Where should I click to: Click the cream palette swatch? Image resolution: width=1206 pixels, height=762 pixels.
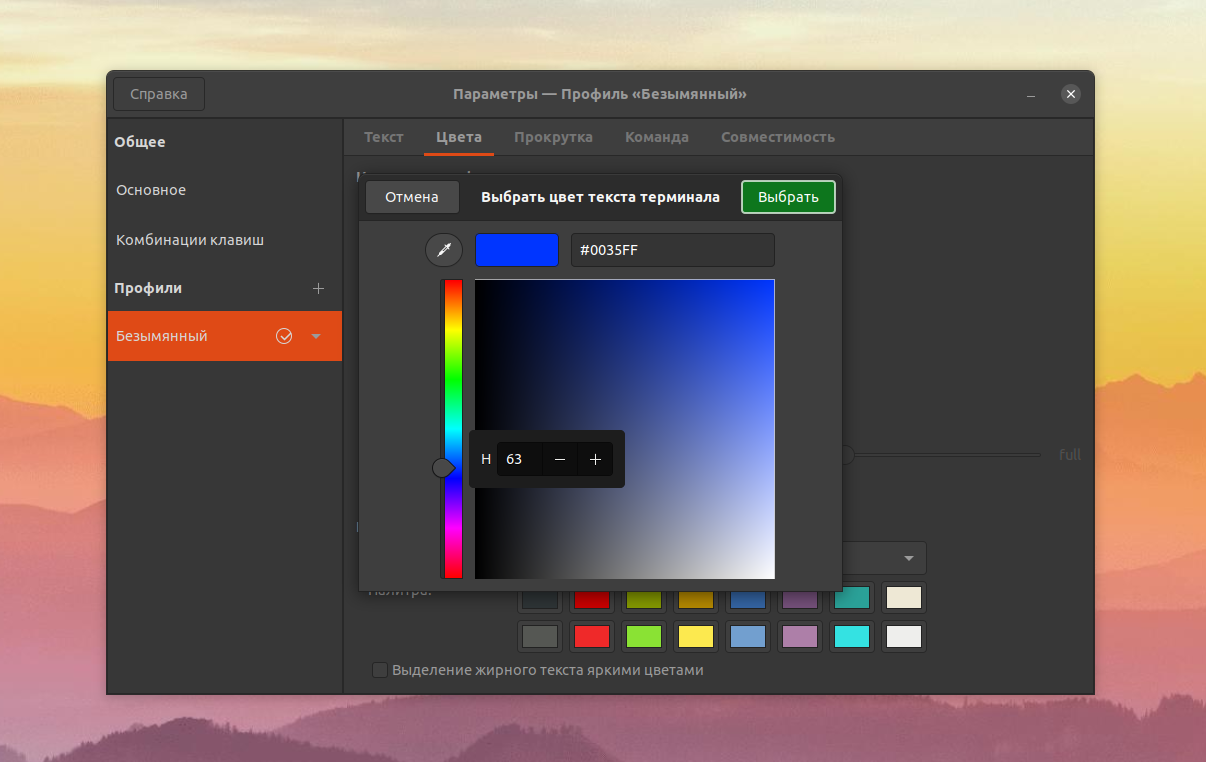(x=904, y=598)
